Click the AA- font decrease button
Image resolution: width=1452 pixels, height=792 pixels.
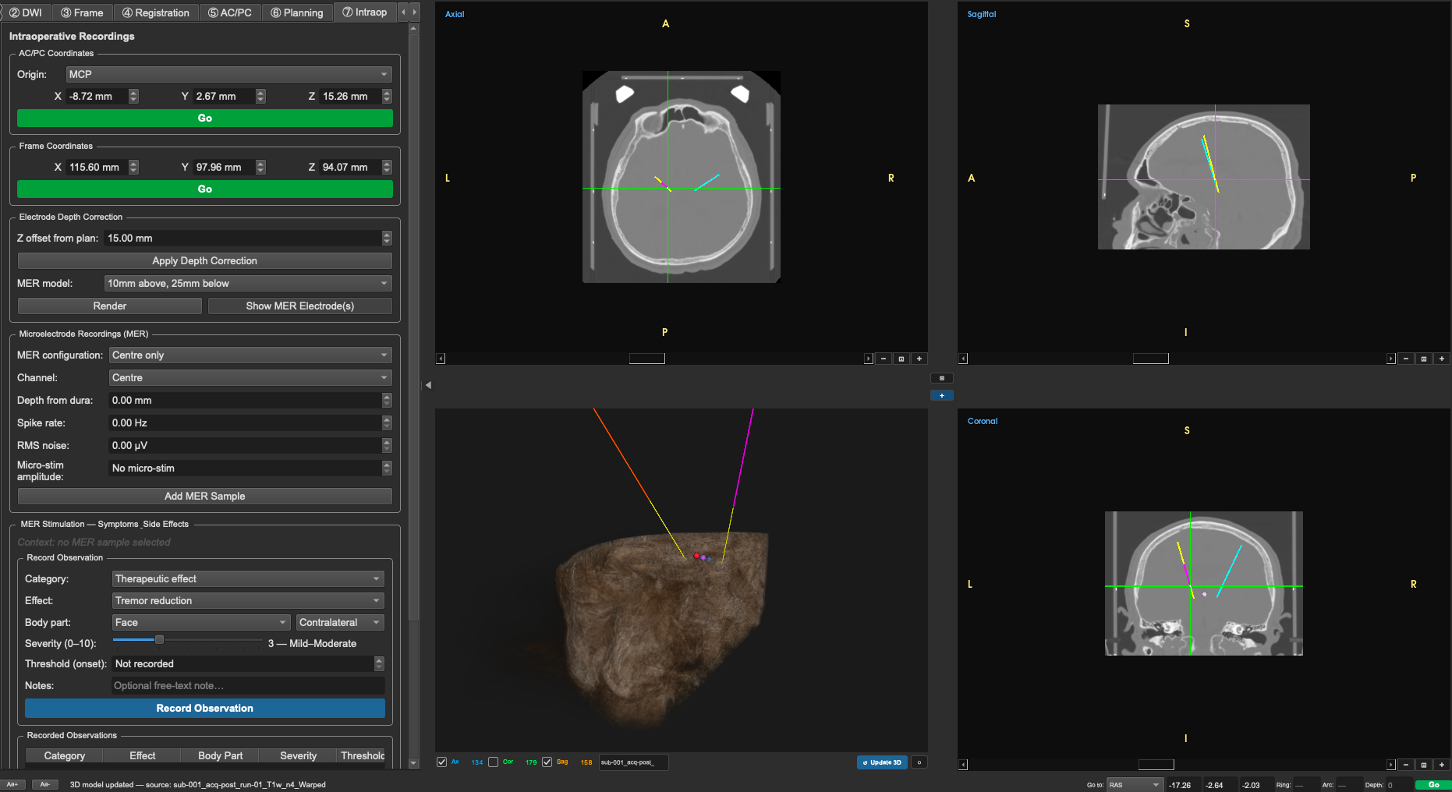[x=44, y=784]
